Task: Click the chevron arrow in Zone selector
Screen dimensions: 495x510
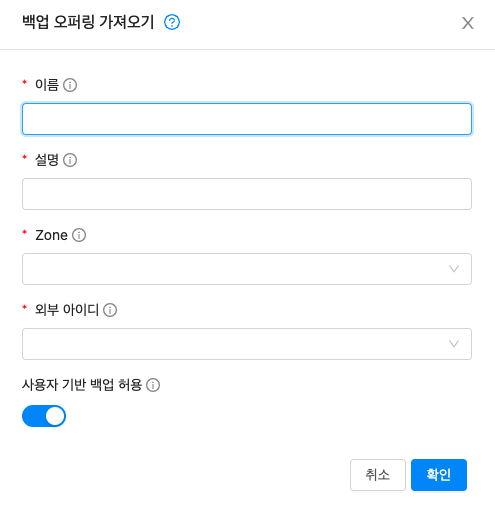Action: pyautogui.click(x=454, y=269)
